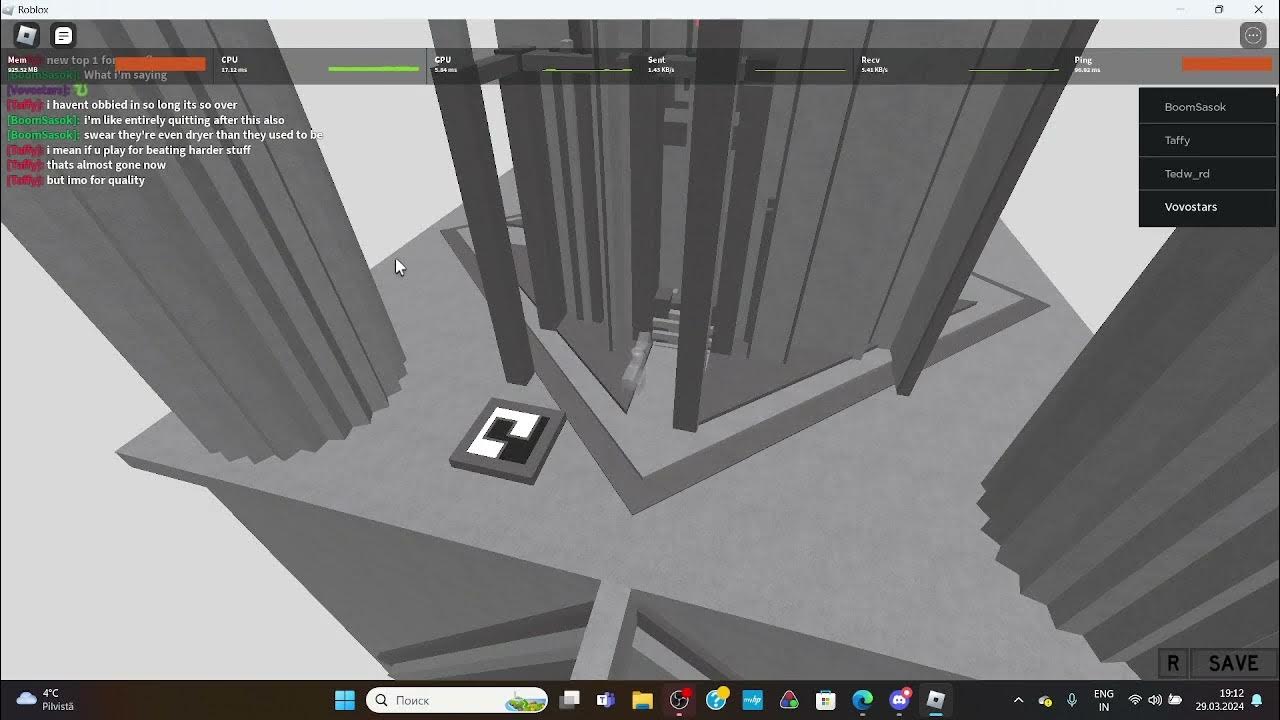1280x720 pixels.
Task: Click the Sent network stat
Action: pyautogui.click(x=746, y=64)
